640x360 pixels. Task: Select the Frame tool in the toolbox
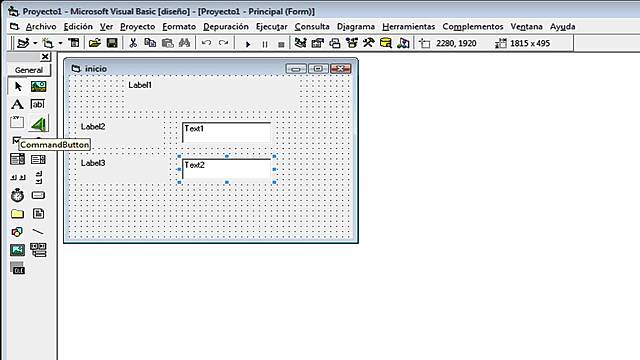coord(17,122)
